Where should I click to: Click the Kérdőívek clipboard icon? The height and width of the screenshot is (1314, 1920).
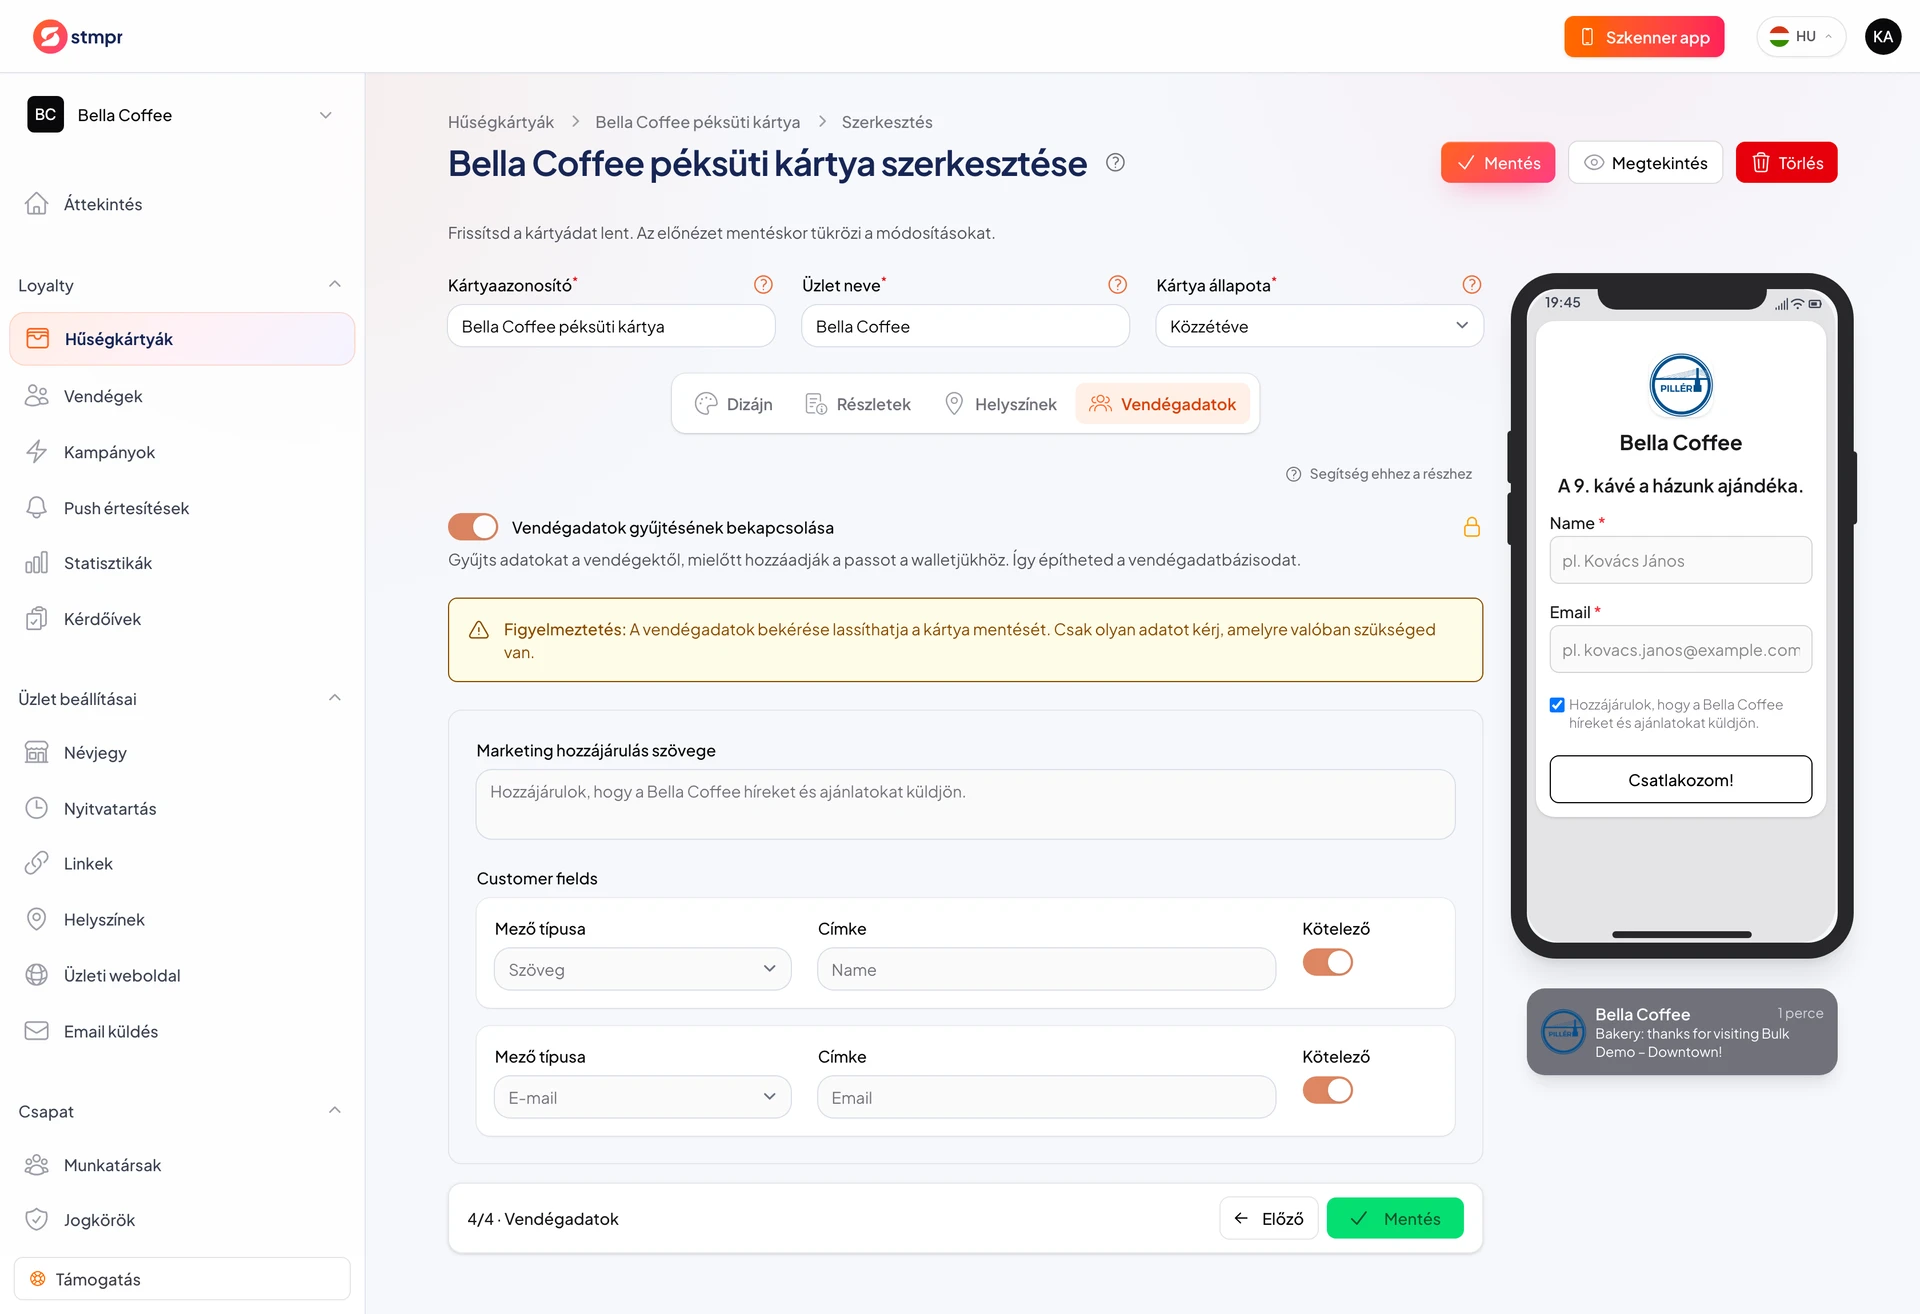pos(37,619)
